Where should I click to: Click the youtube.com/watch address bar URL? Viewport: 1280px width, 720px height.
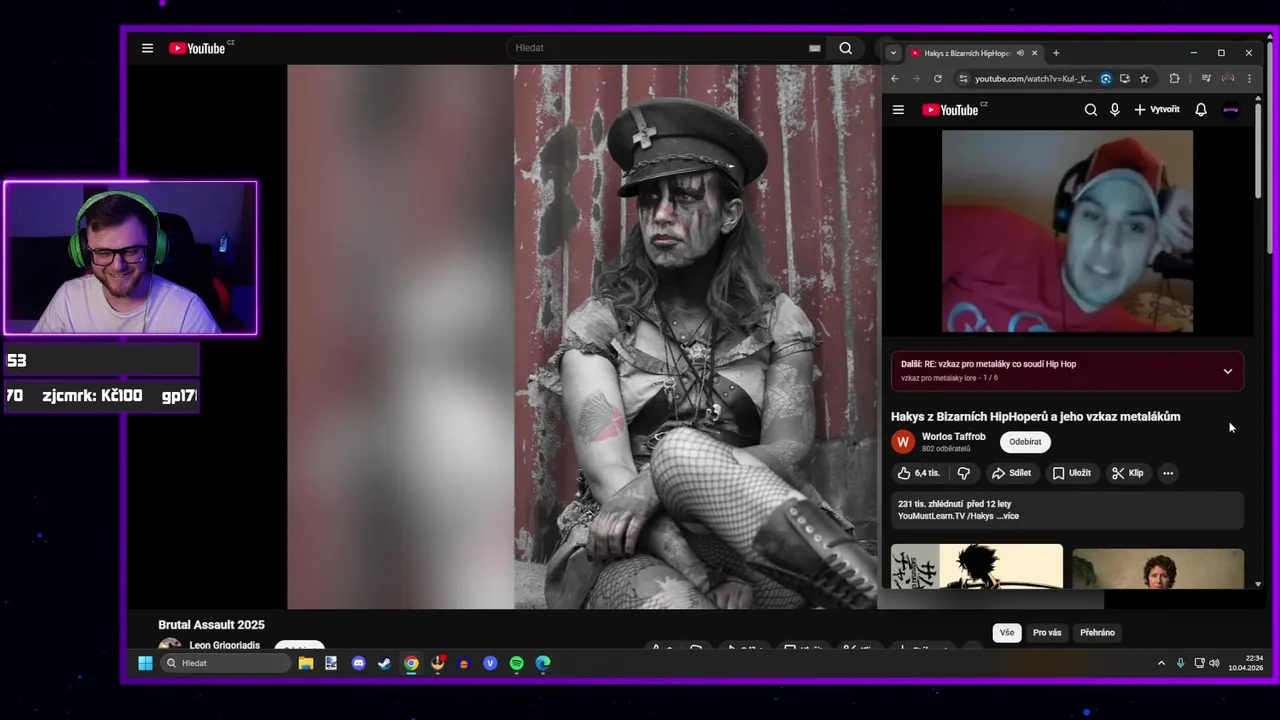click(1033, 79)
